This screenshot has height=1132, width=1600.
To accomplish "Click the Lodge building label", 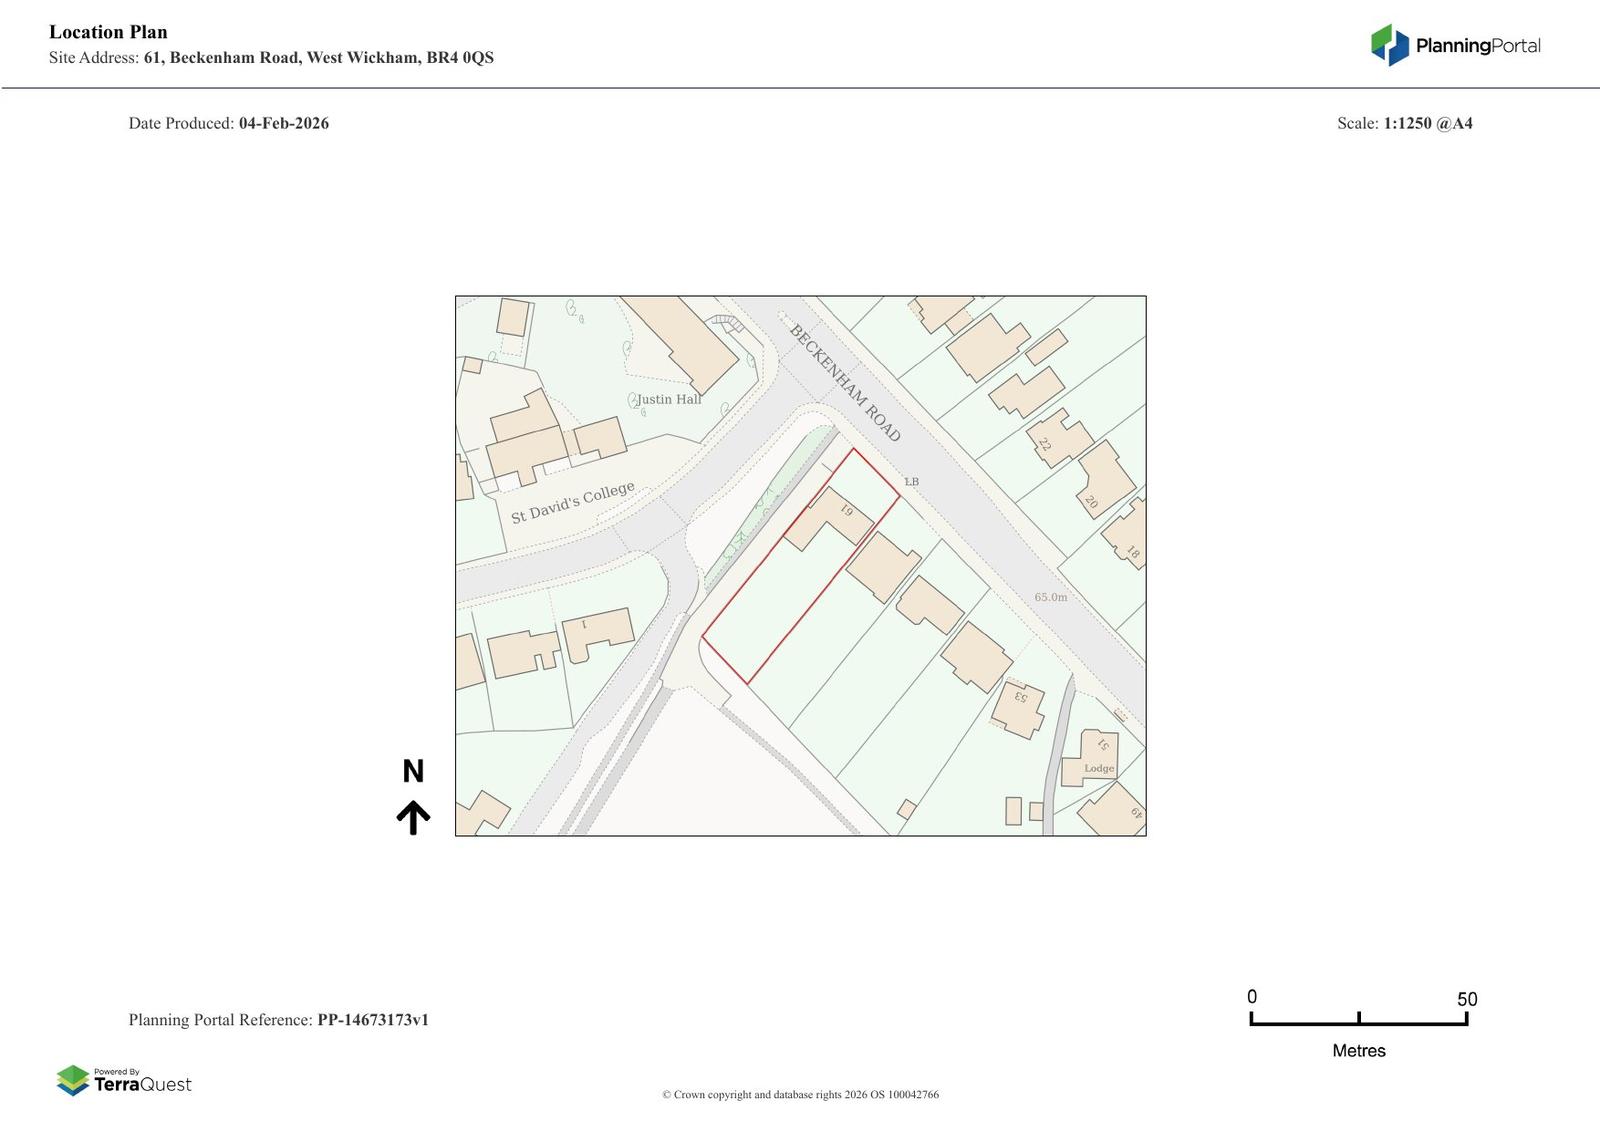I will click(x=1099, y=768).
